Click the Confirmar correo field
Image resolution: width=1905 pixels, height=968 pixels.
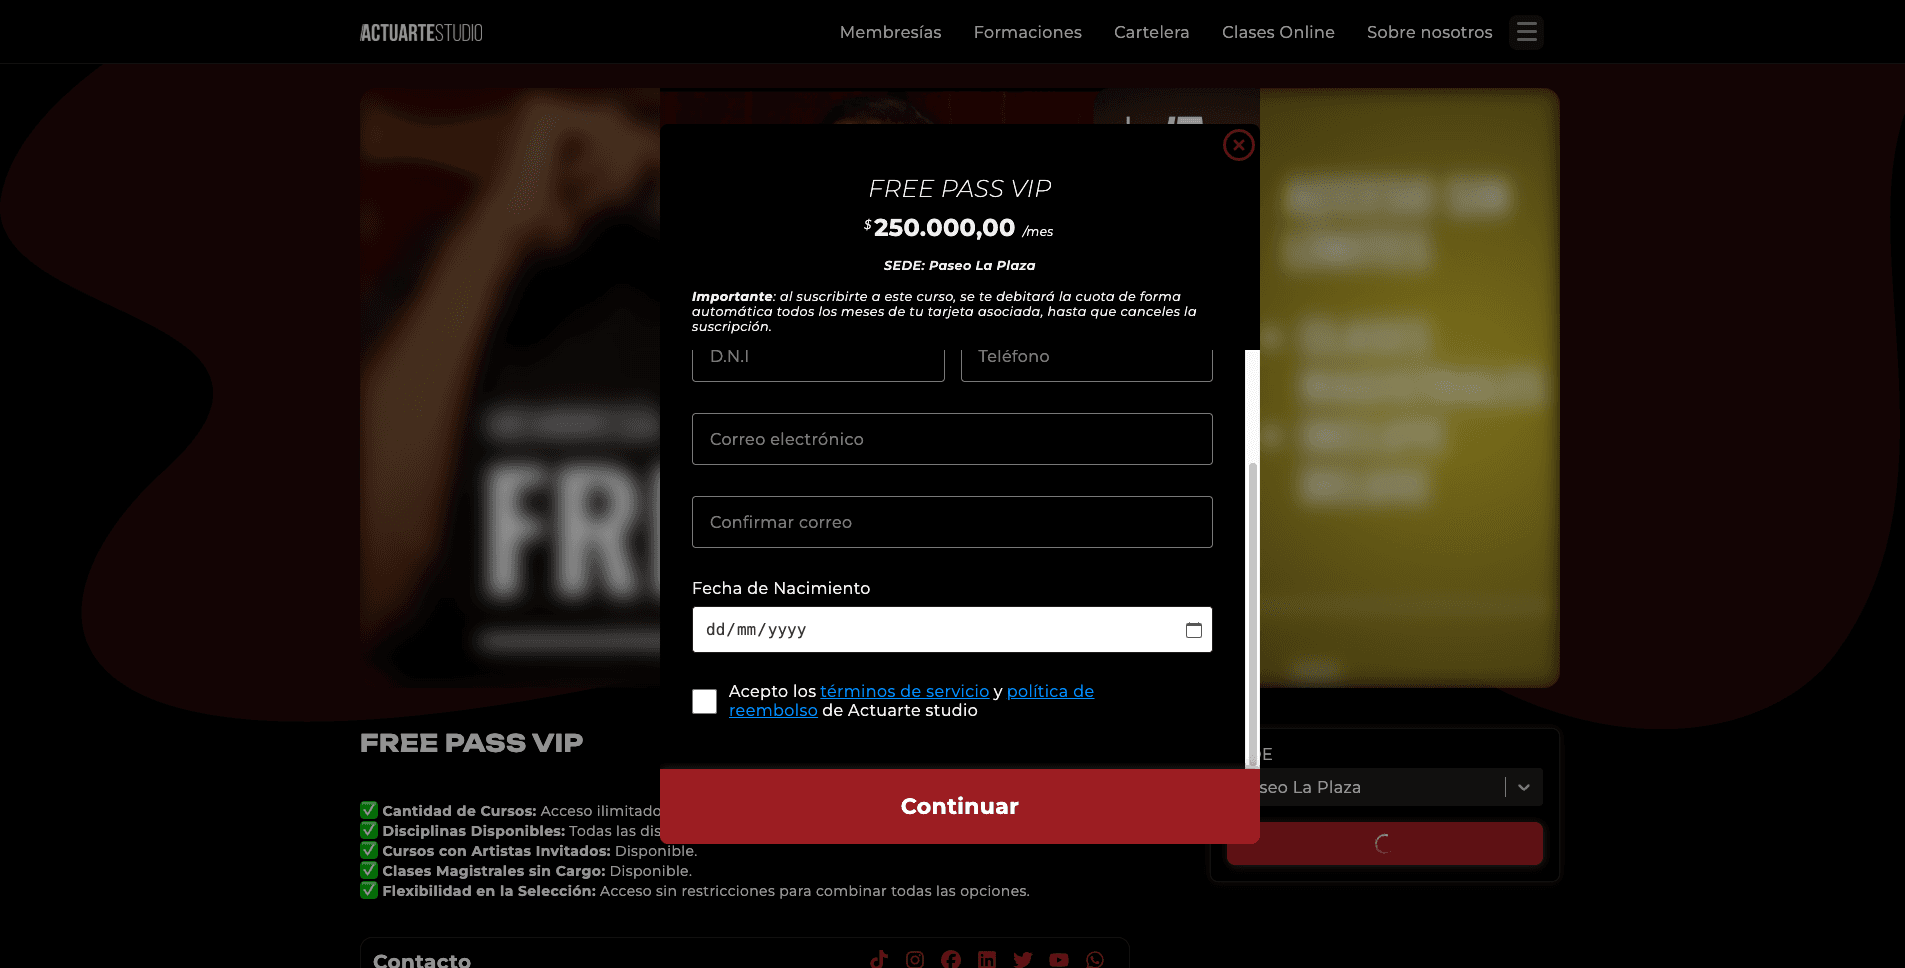click(x=952, y=522)
